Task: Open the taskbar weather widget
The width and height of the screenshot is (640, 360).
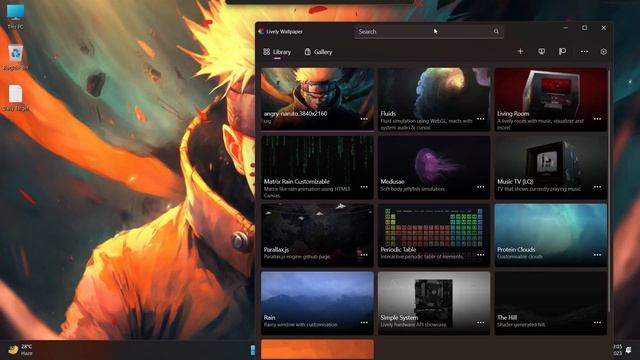Action: pos(20,350)
